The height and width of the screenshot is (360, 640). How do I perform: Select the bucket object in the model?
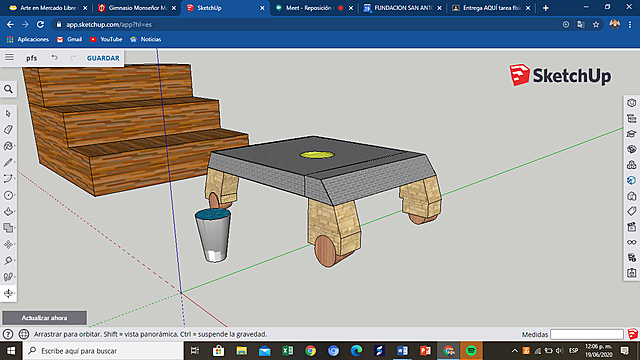[213, 235]
